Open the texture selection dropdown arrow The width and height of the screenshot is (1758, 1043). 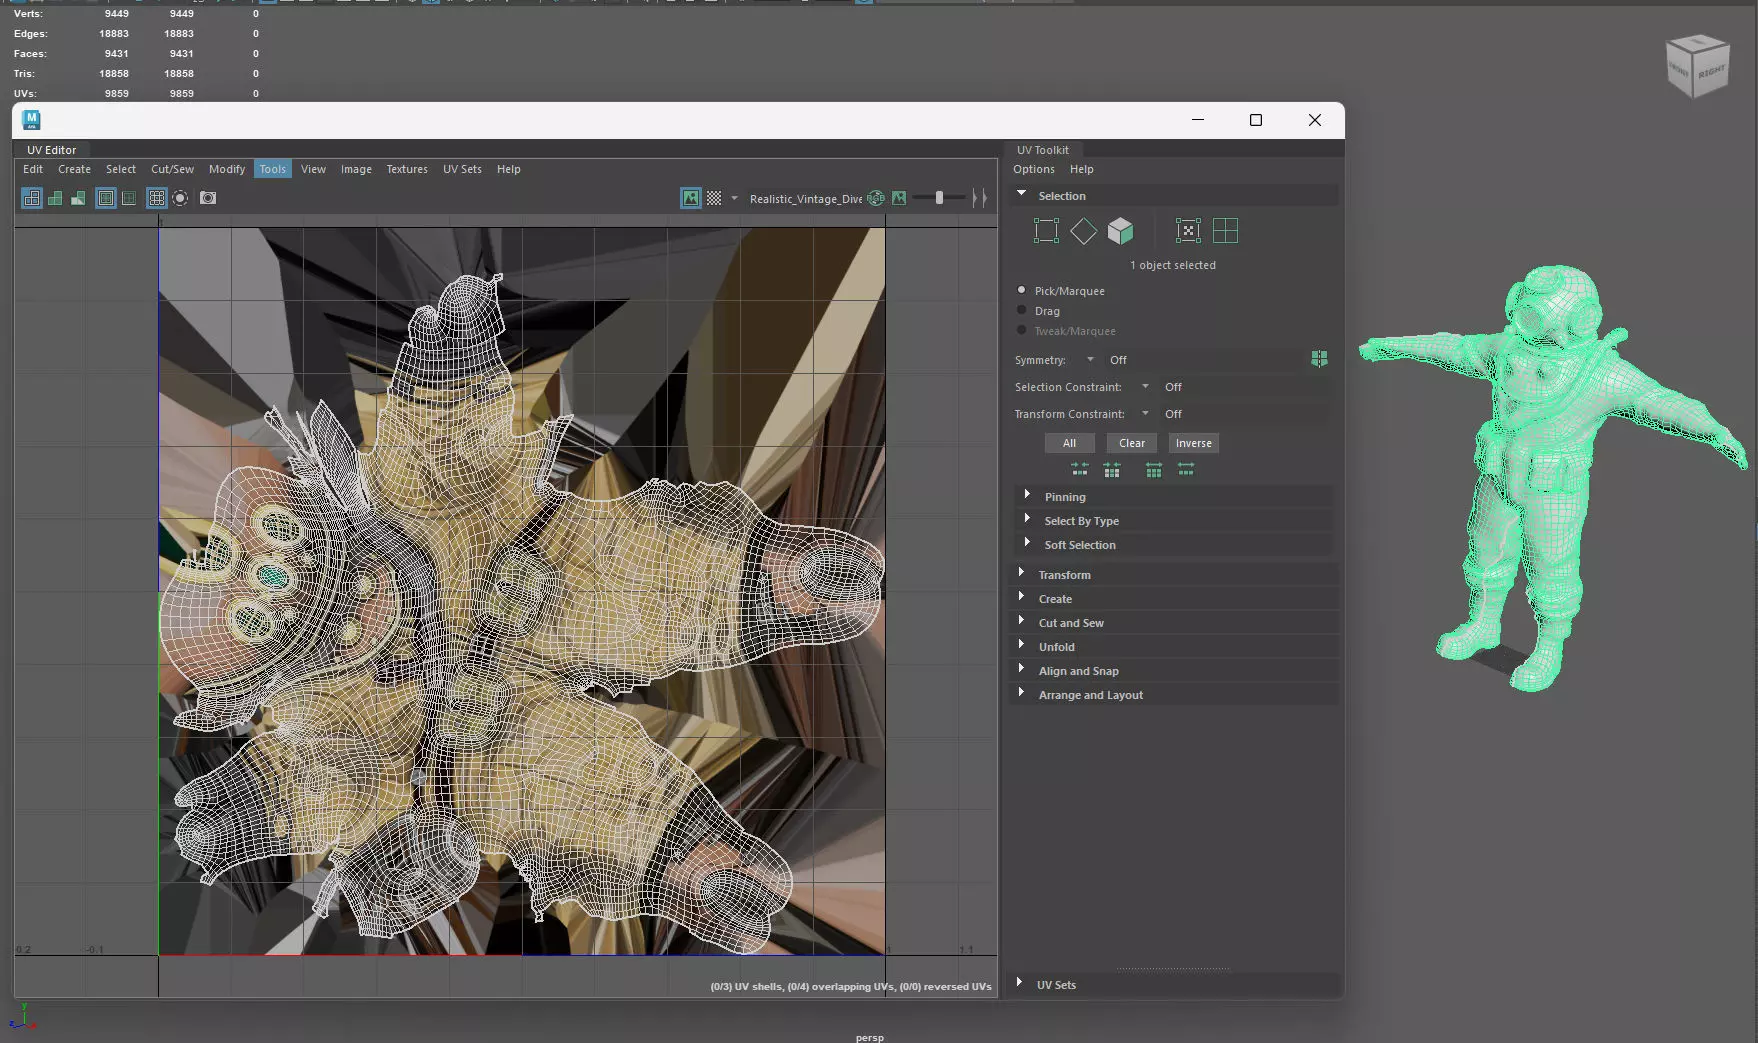pyautogui.click(x=735, y=198)
